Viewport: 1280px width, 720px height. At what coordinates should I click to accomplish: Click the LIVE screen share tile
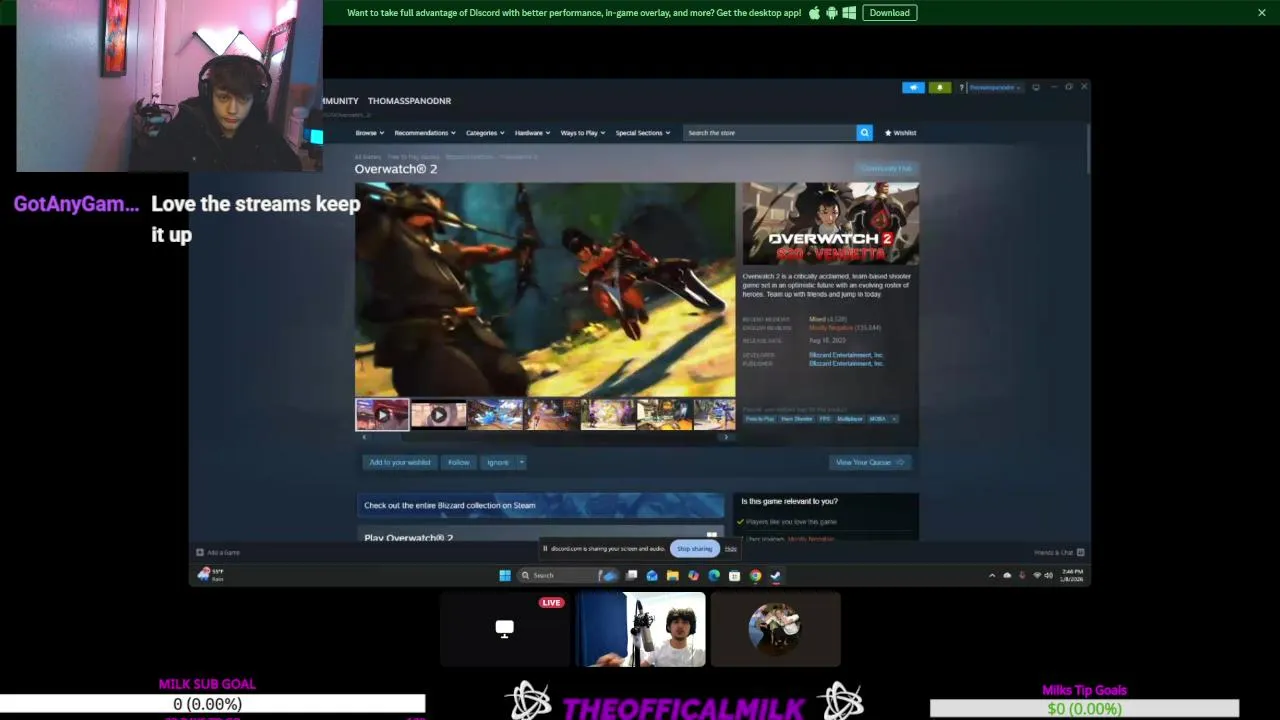pos(505,629)
